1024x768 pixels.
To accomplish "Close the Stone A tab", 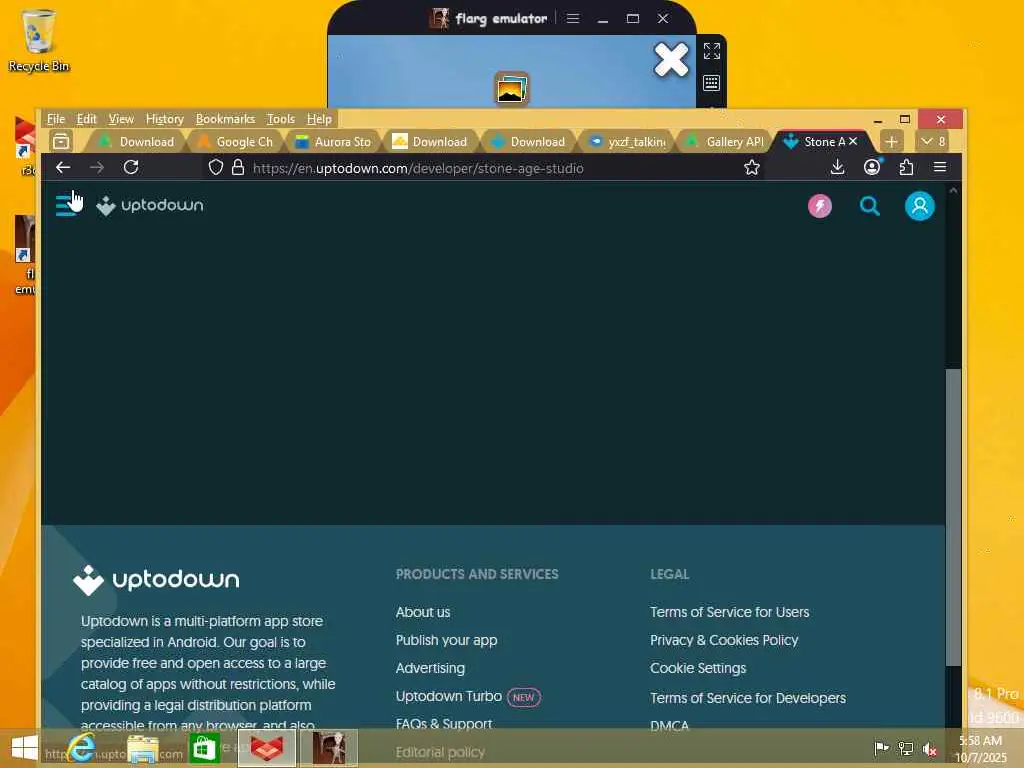I will 853,141.
